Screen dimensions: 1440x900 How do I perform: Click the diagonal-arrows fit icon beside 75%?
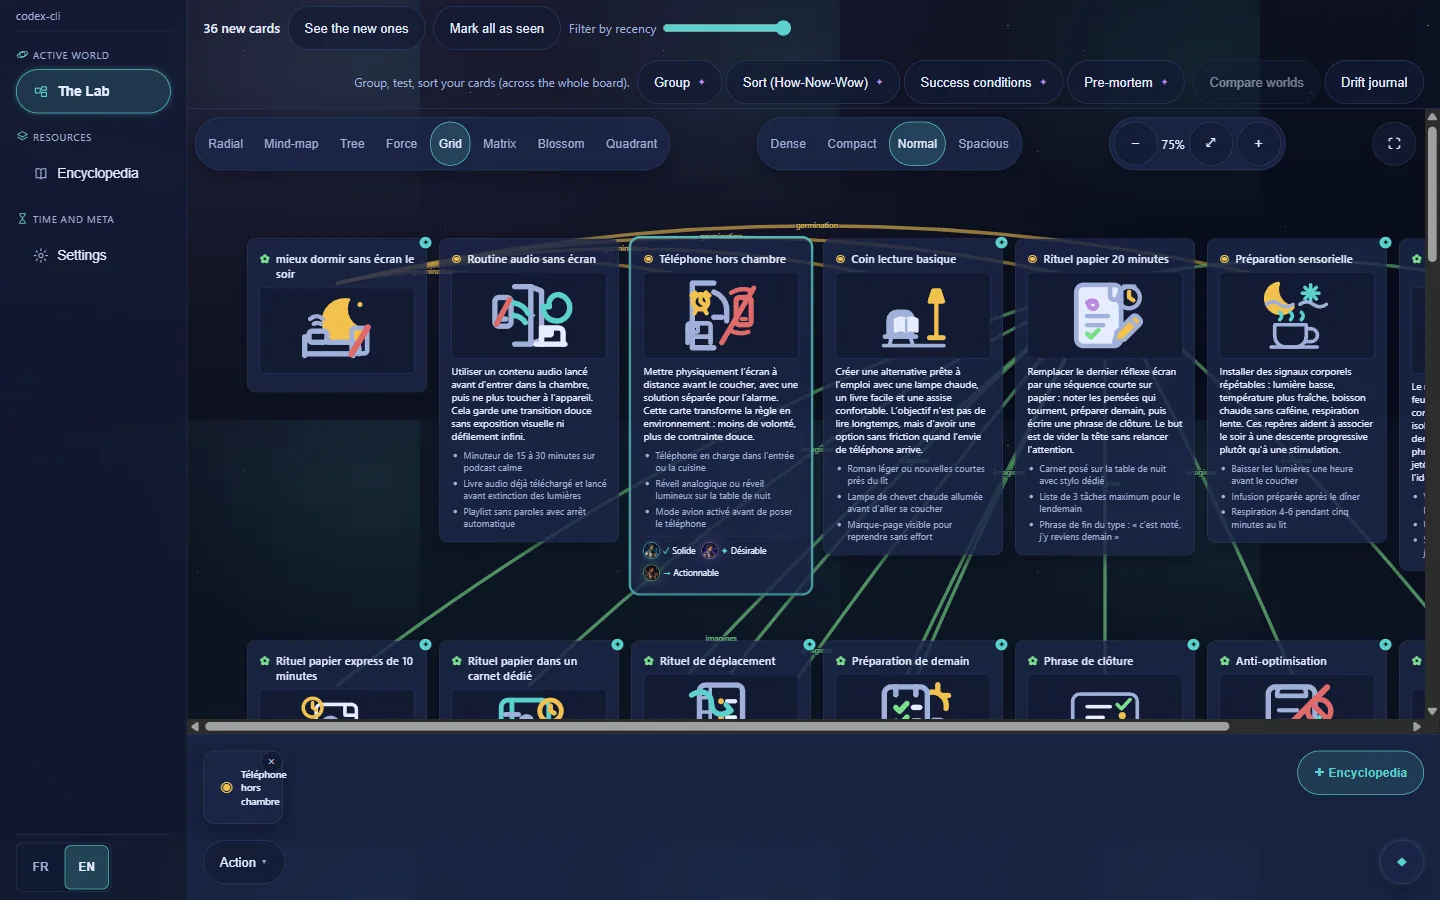click(x=1210, y=144)
